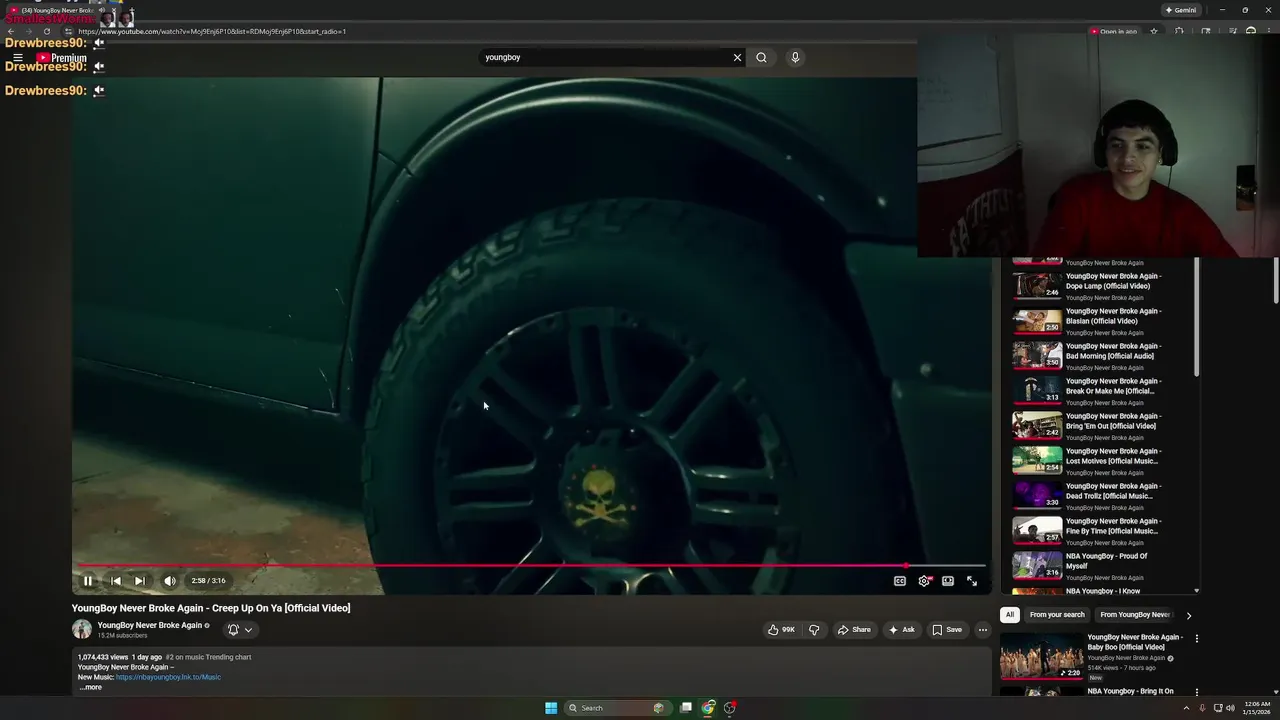Image resolution: width=1280 pixels, height=720 pixels.
Task: Open the YouTube hamburger guide menu
Action: [17, 58]
